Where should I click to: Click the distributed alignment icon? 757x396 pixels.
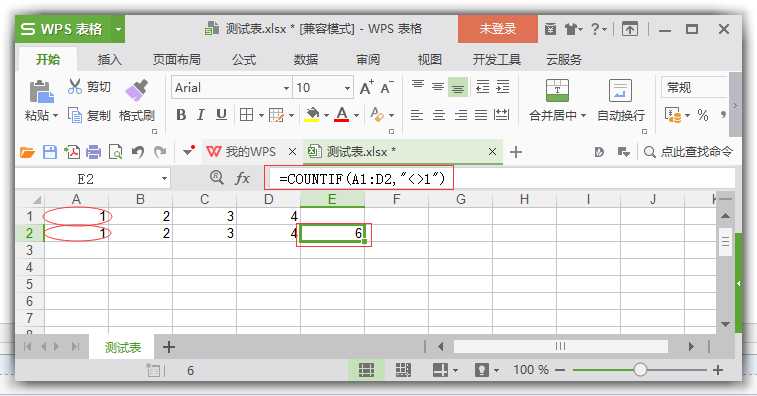tap(502, 115)
